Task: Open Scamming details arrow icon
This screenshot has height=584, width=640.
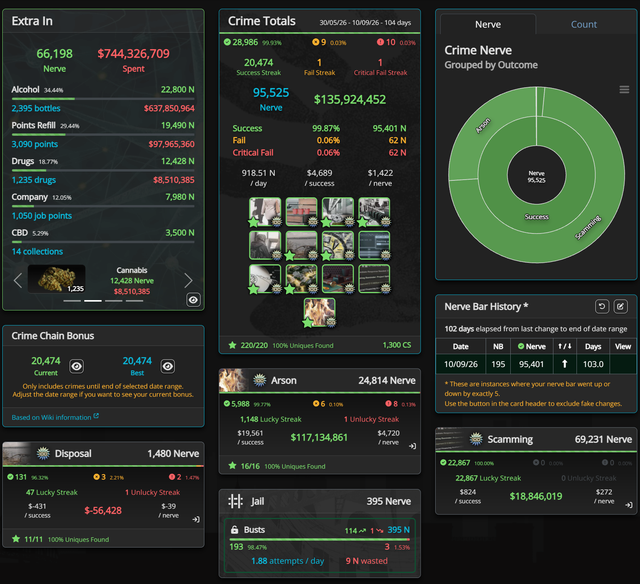Action: [629, 505]
